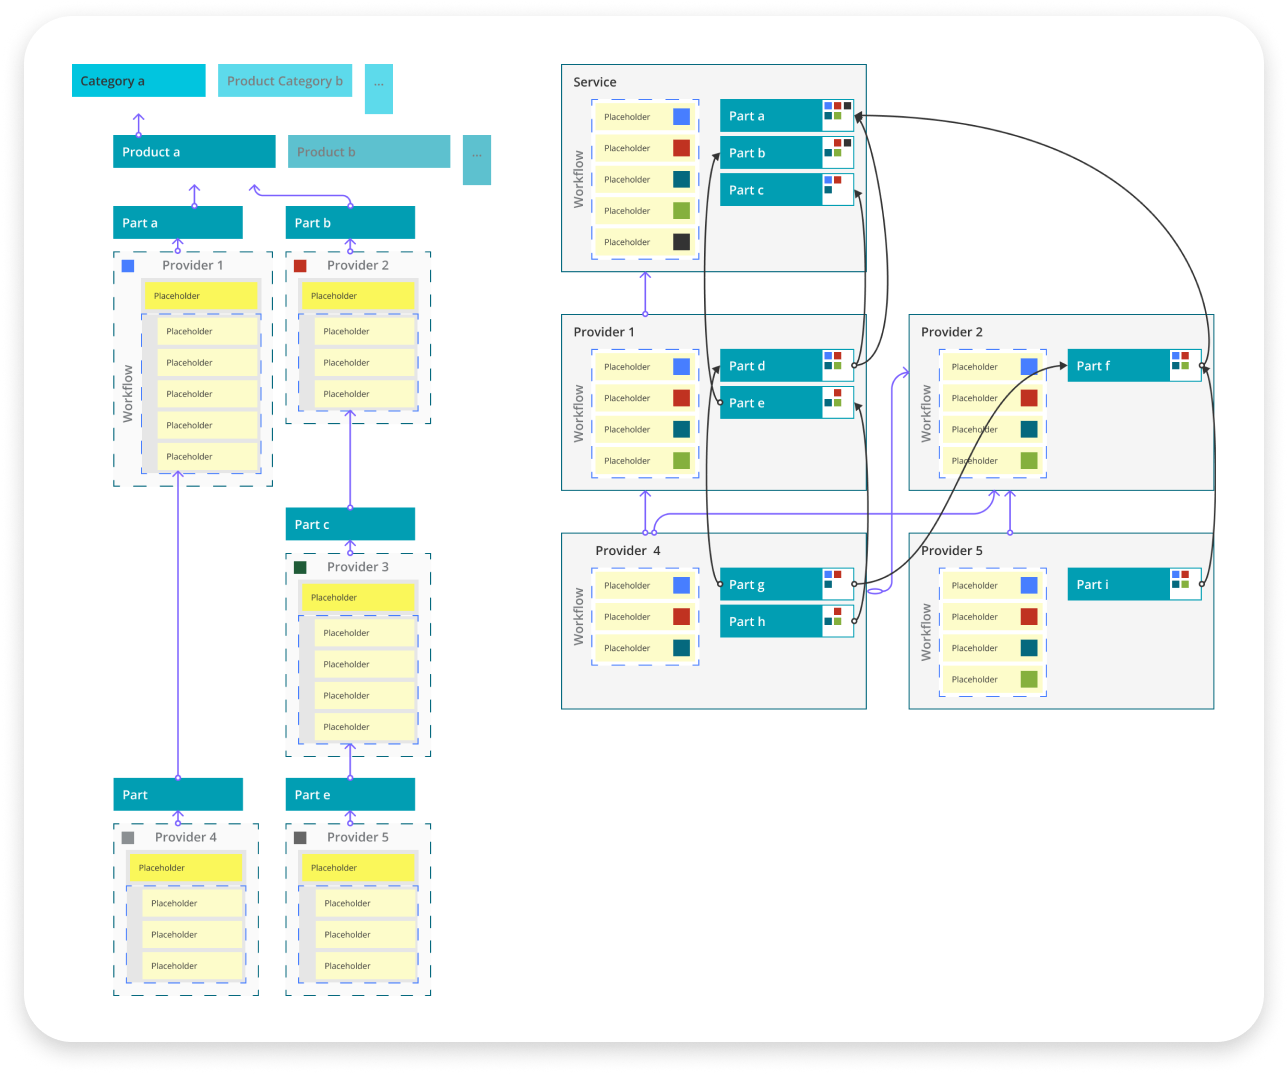Click the blue square icon beside Provider 1 header
Image resolution: width=1288 pixels, height=1074 pixels.
128,265
